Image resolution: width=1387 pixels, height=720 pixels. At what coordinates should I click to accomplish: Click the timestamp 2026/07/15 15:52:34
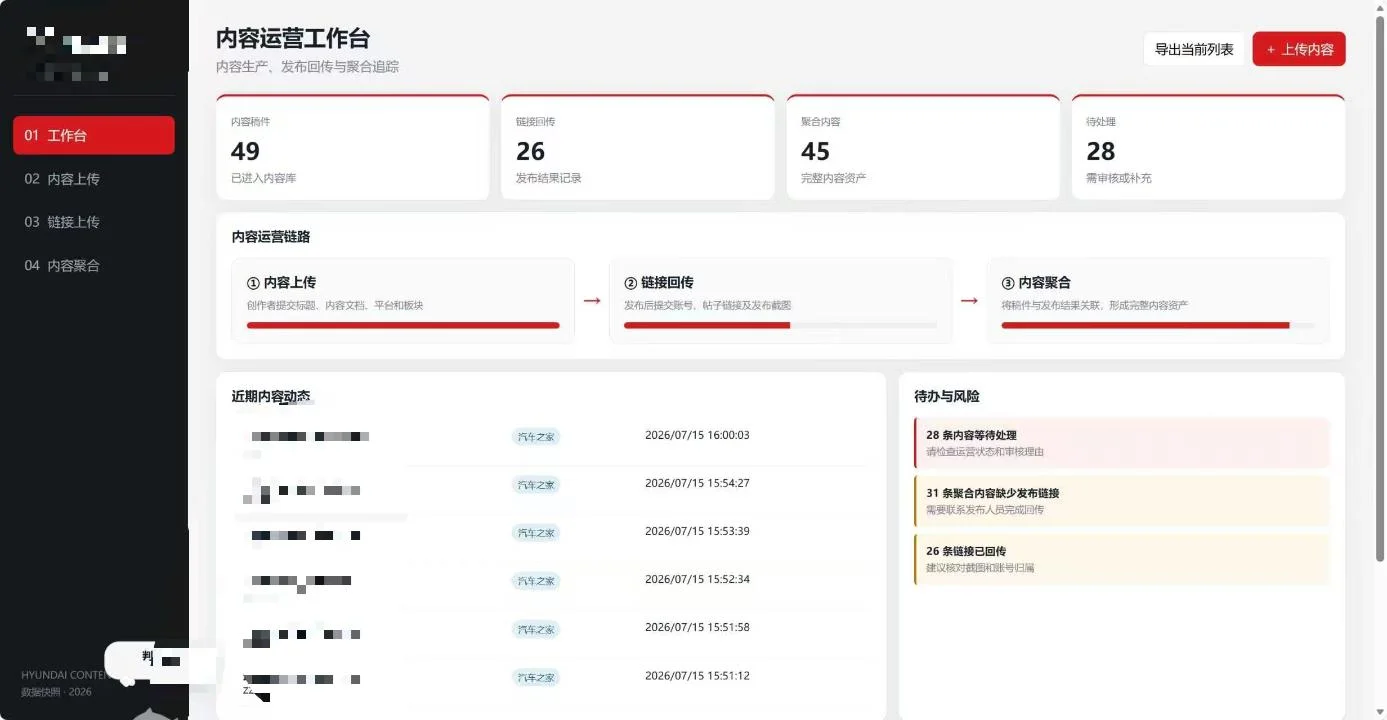pos(697,579)
